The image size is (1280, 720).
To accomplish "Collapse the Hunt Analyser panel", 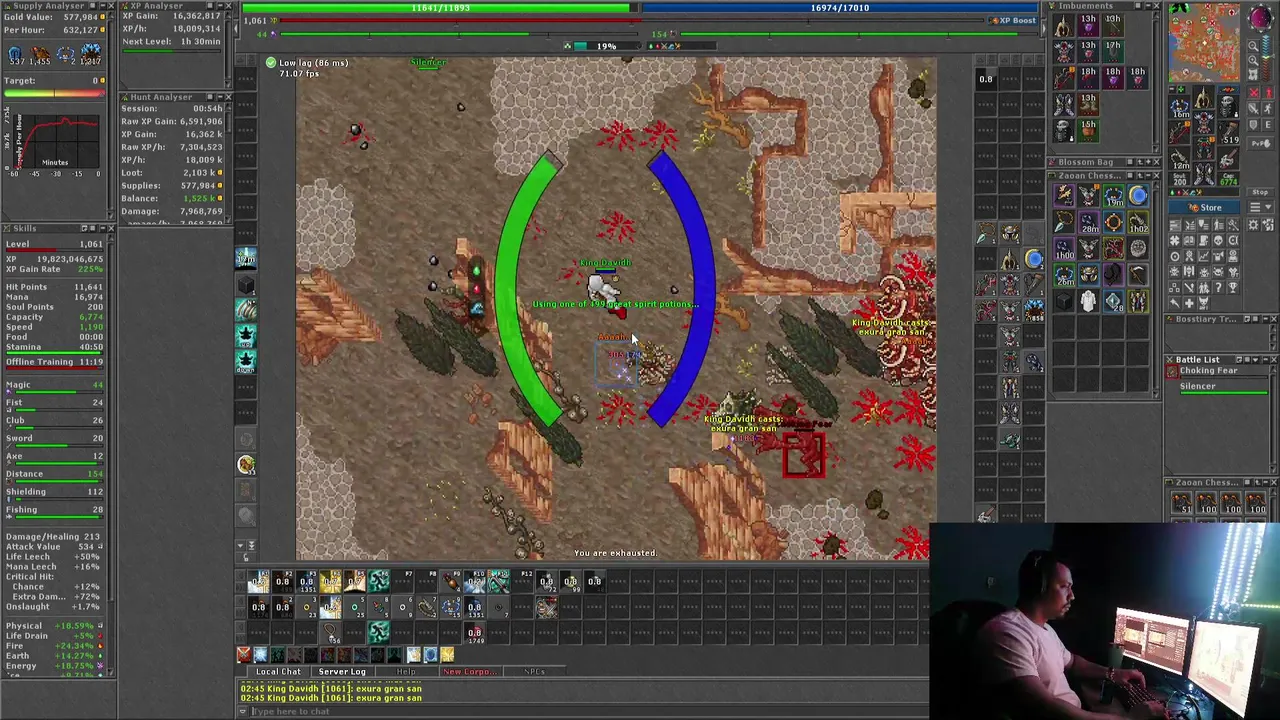I will (218, 98).
